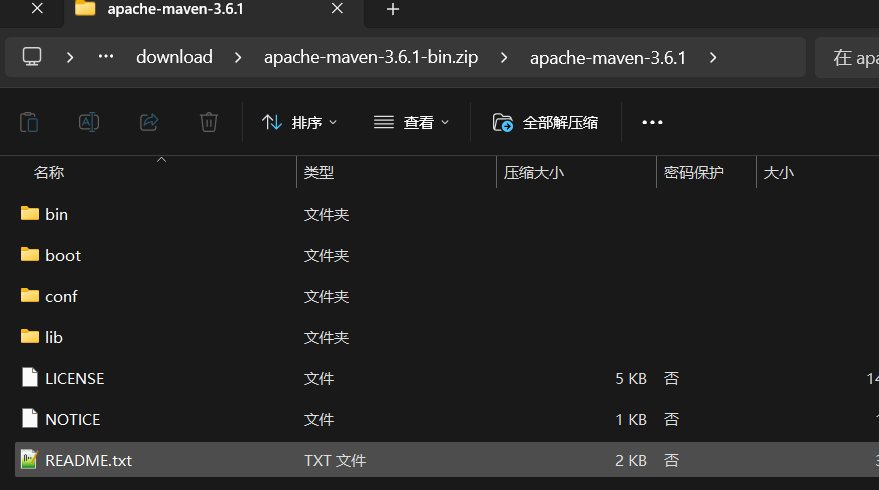
Task: Select the NOTICE file
Action: point(73,419)
